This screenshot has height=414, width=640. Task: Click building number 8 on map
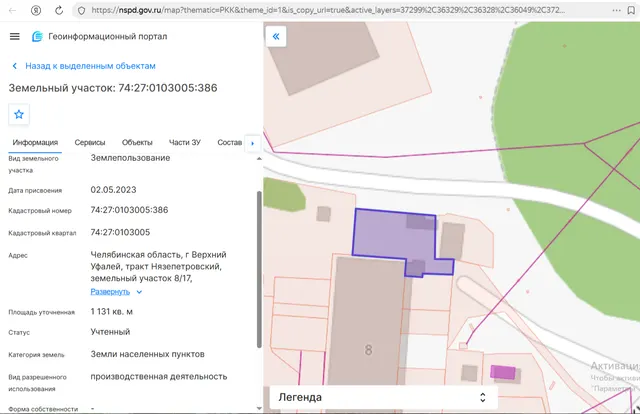[368, 350]
